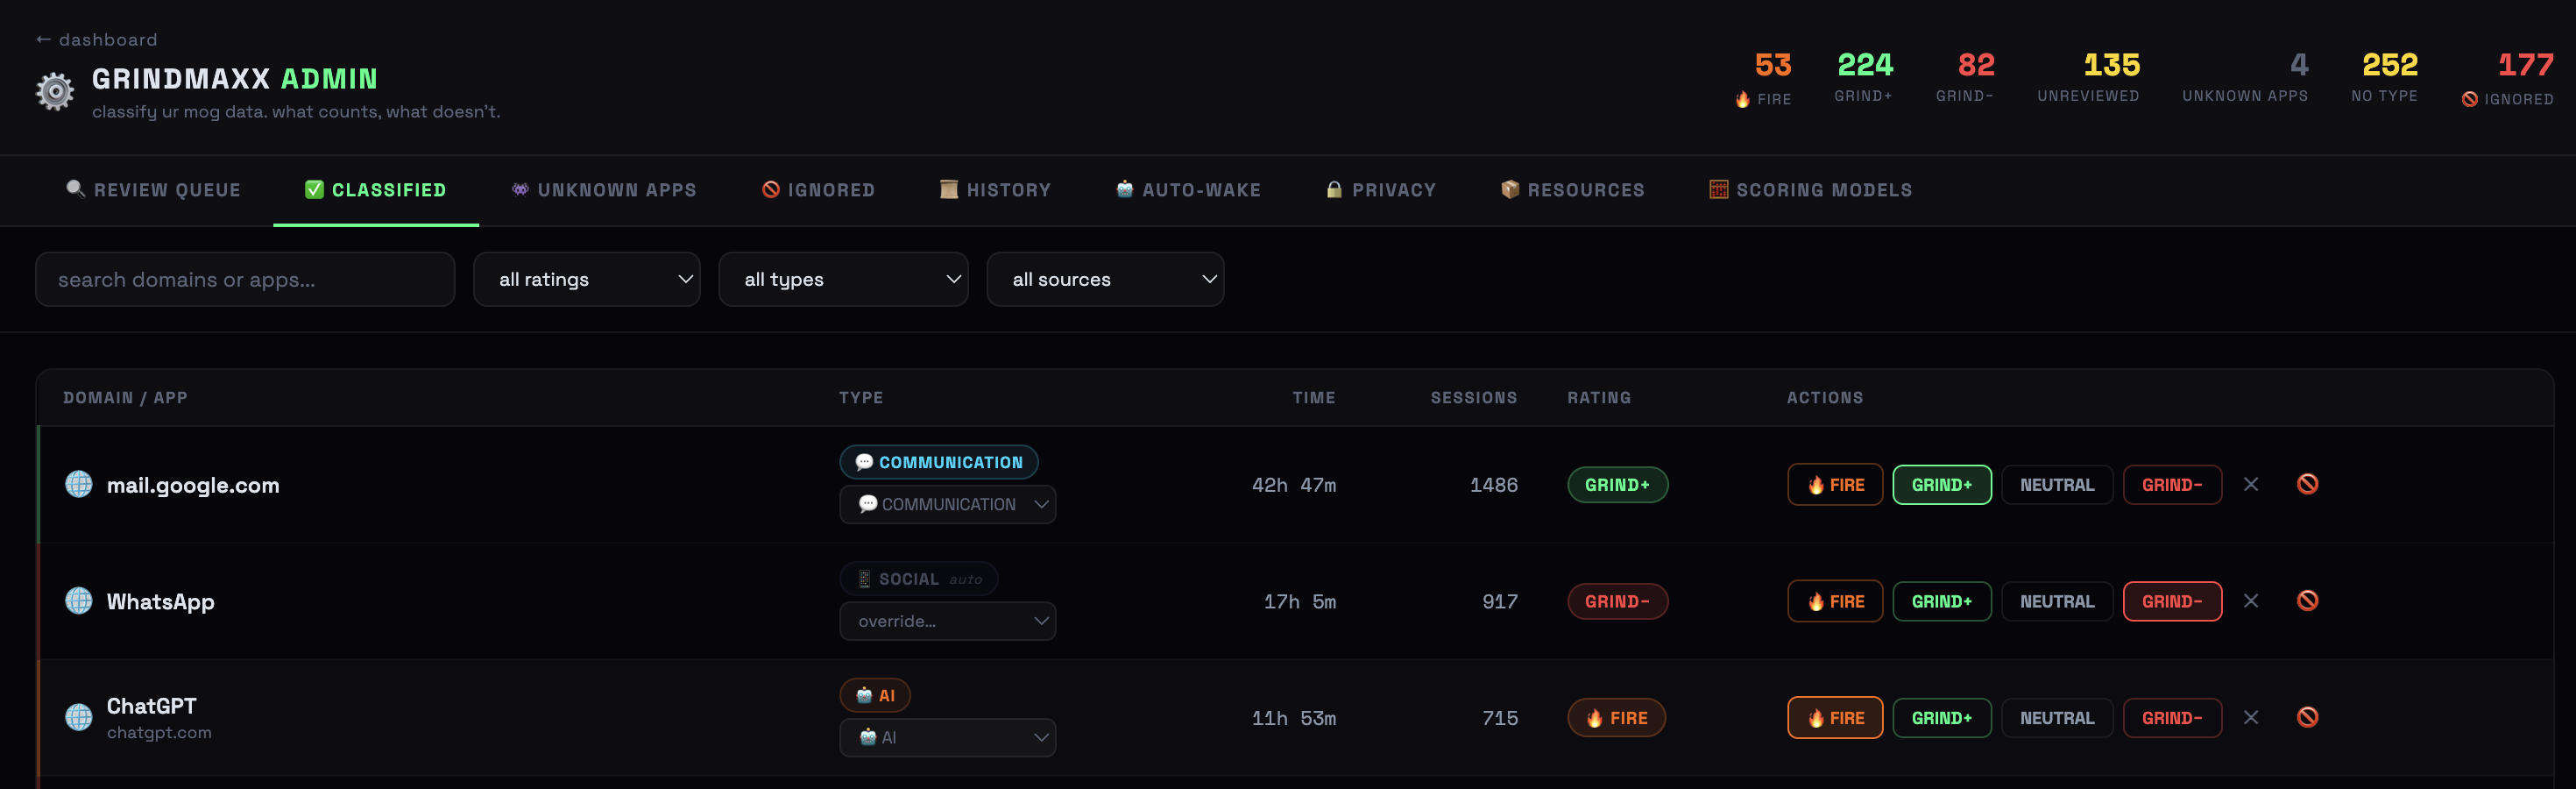The width and height of the screenshot is (2576, 789).
Task: Ignore WhatsApp using the prohibited icon
Action: pos(2308,600)
